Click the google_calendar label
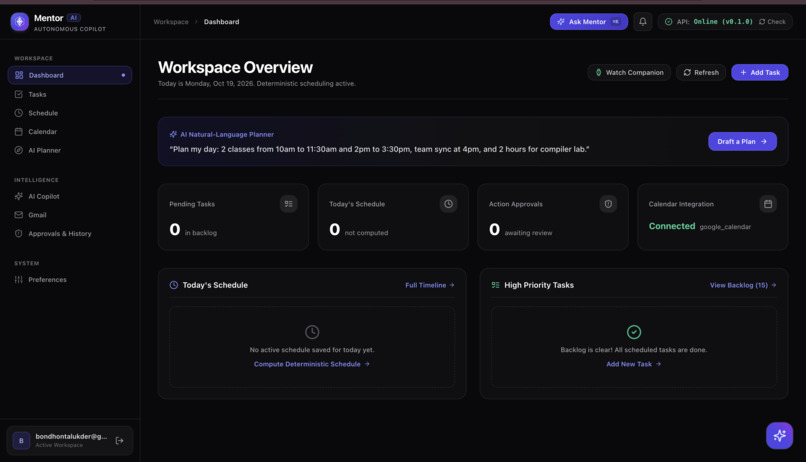This screenshot has width=806, height=462. pos(725,227)
